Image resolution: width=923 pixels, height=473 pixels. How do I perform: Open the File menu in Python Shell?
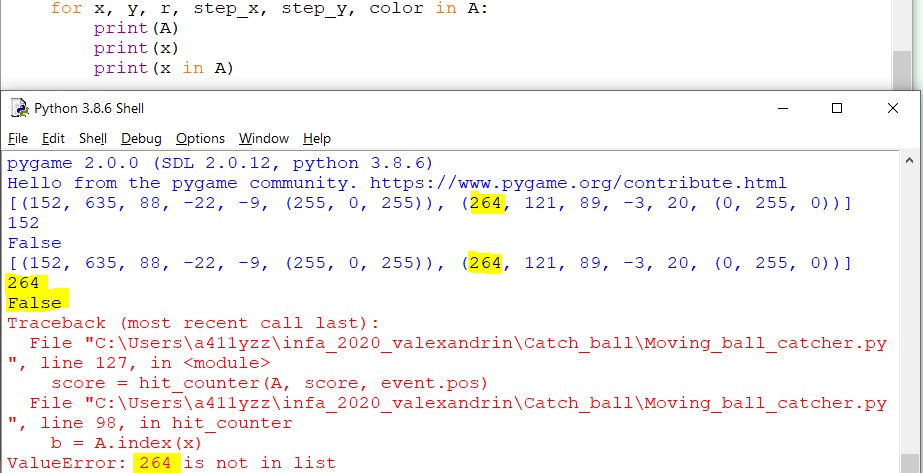[18, 138]
